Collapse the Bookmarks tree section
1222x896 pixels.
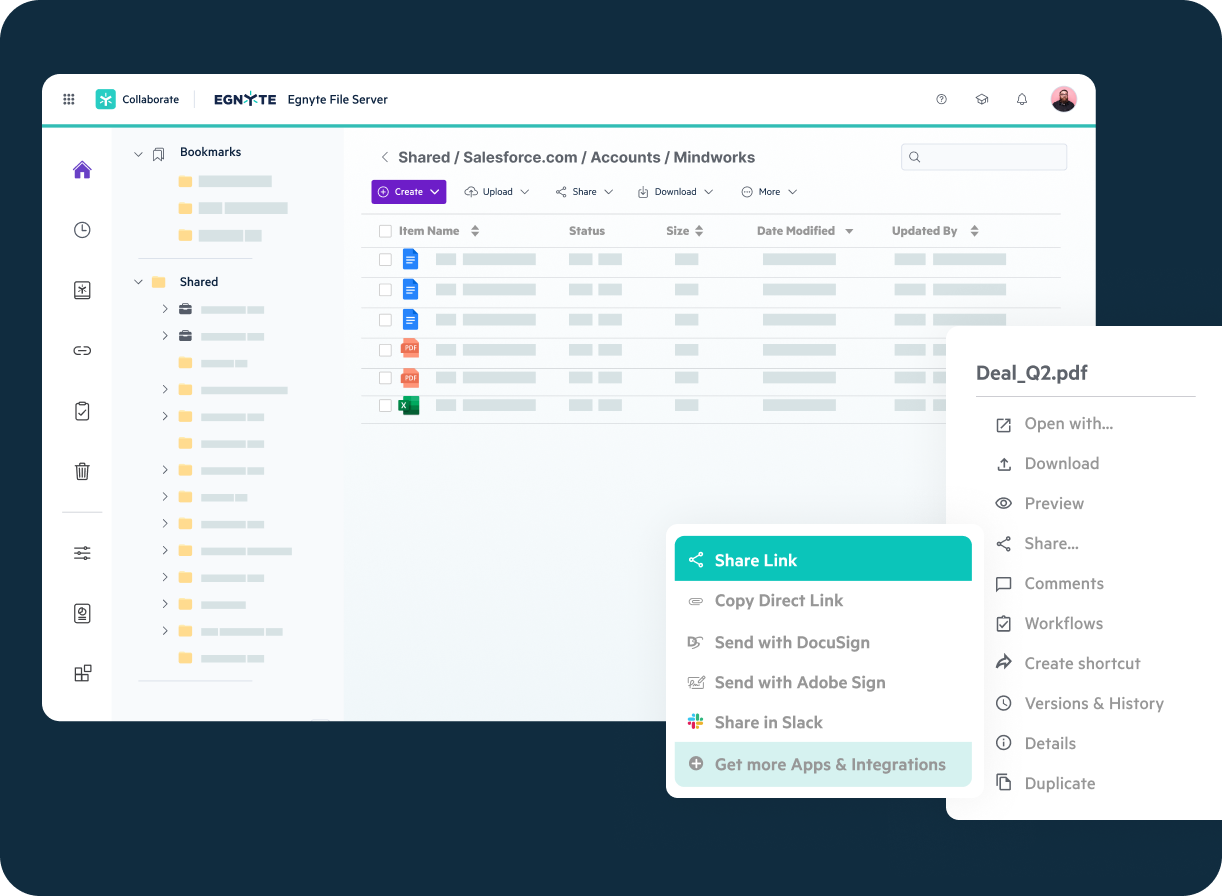[139, 153]
